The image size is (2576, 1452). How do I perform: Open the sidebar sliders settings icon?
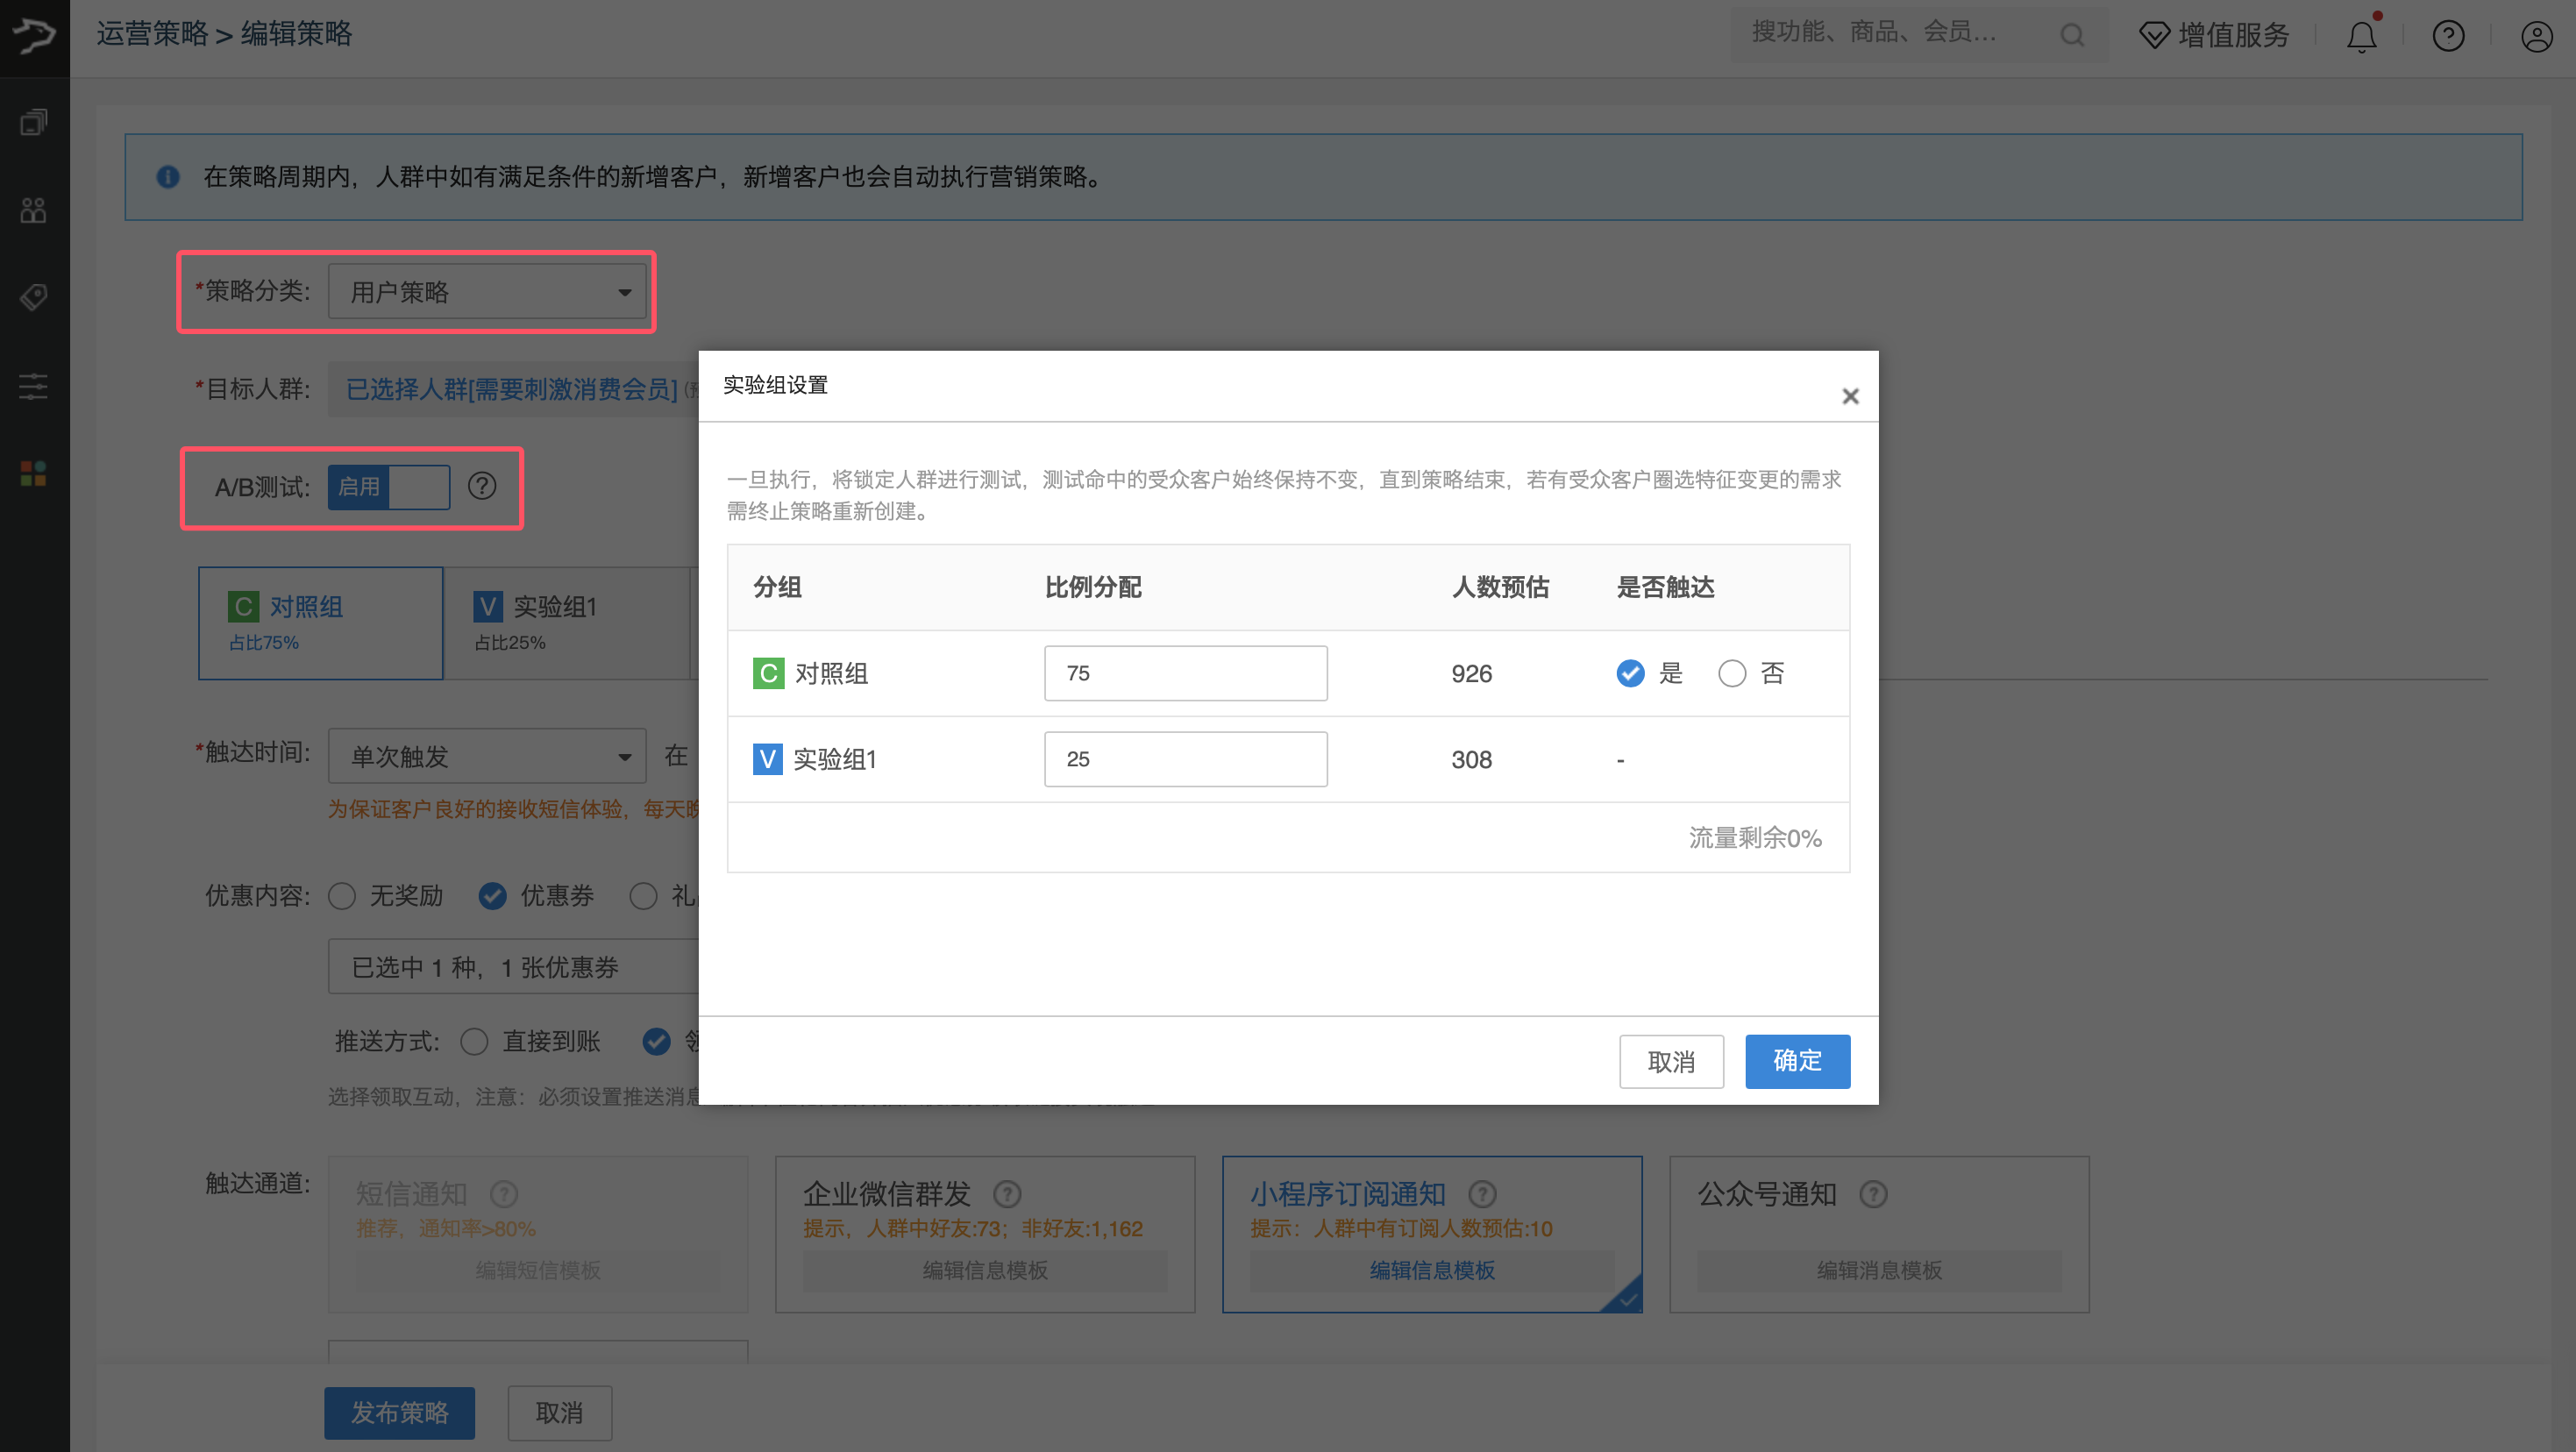pyautogui.click(x=34, y=386)
